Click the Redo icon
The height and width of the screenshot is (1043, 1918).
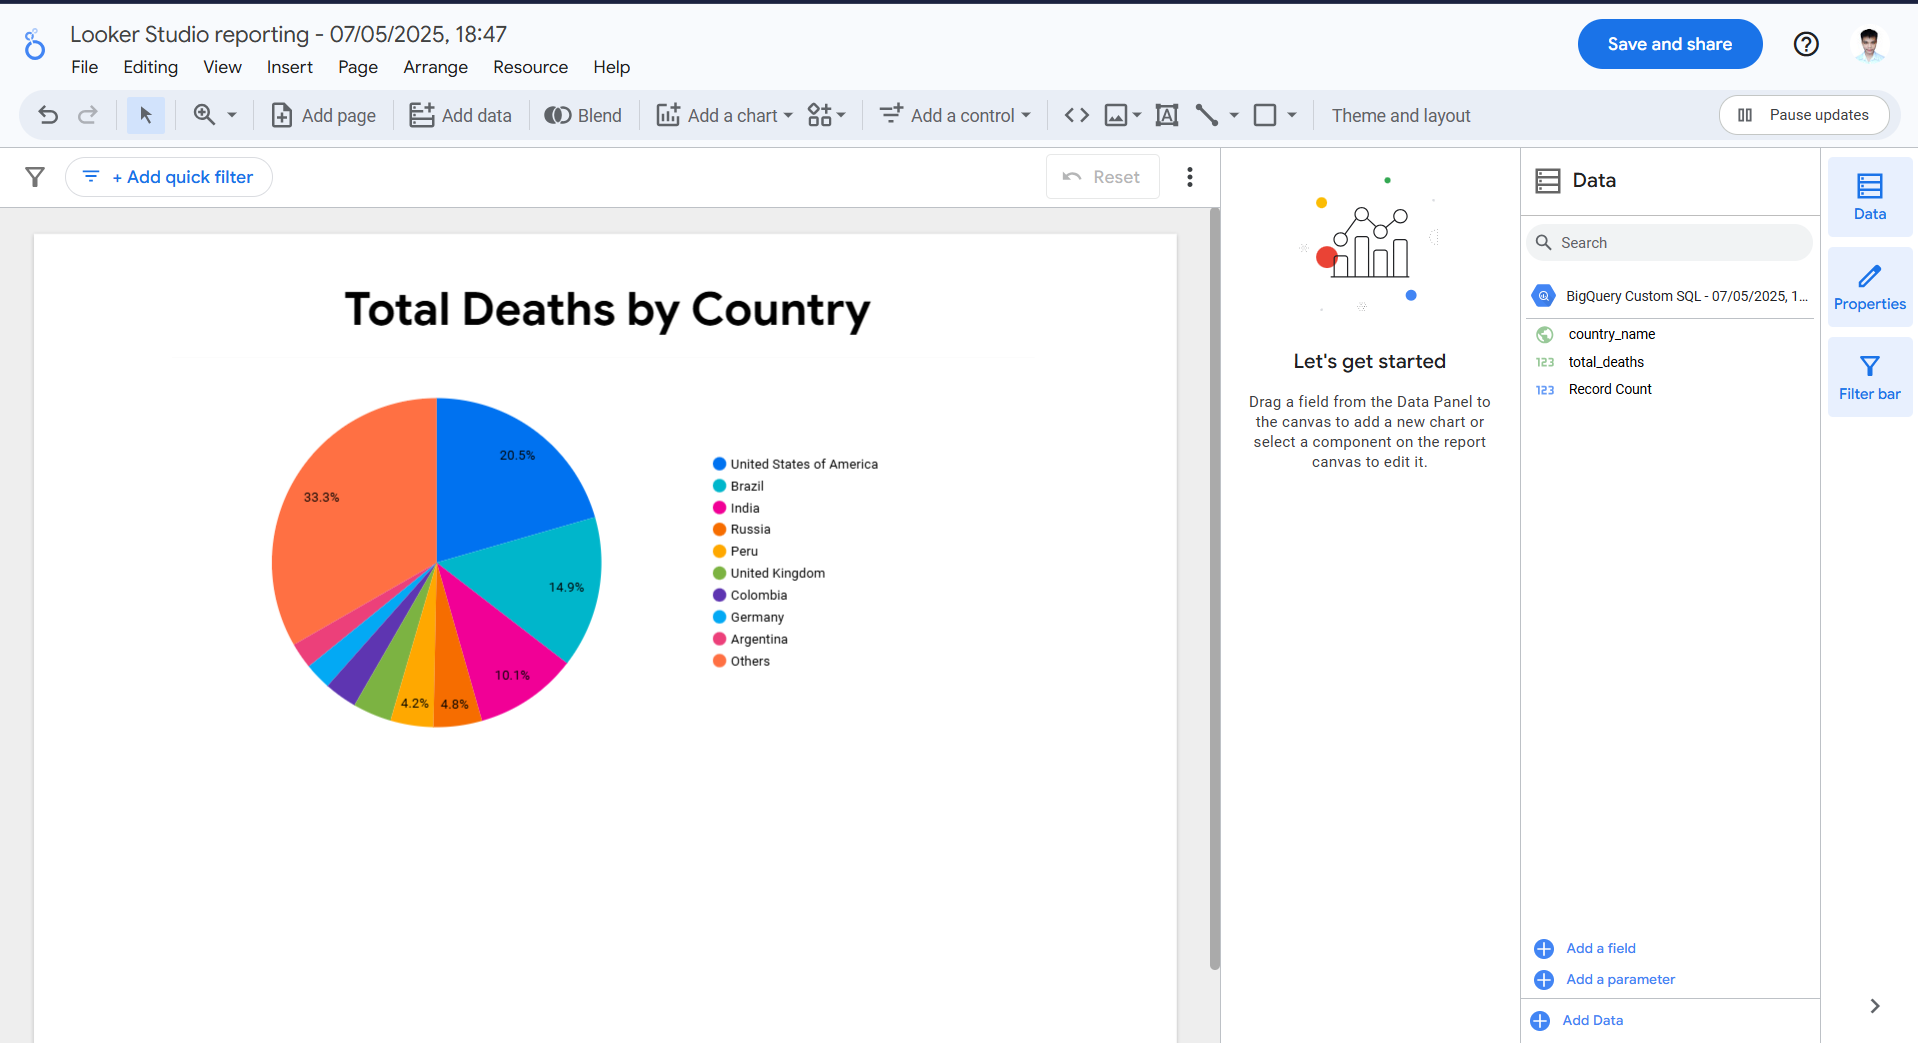[x=88, y=115]
